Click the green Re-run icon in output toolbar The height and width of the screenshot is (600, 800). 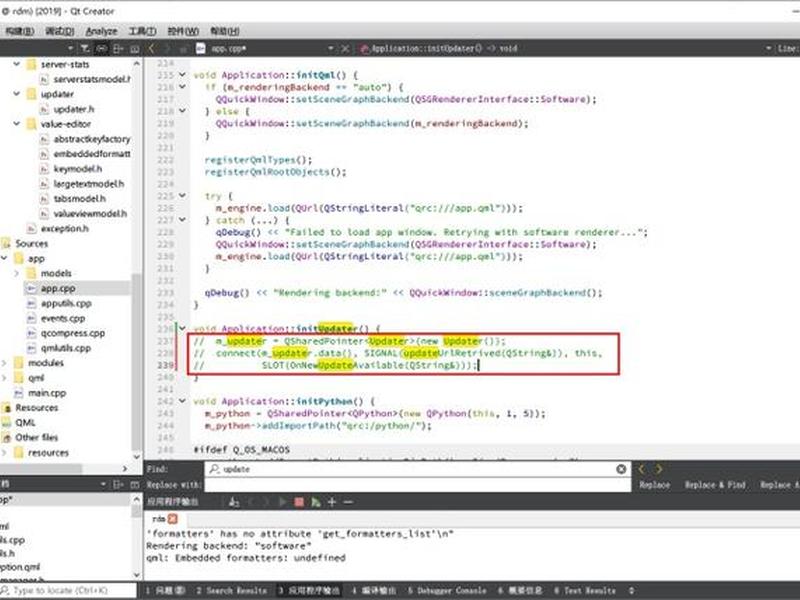click(283, 503)
